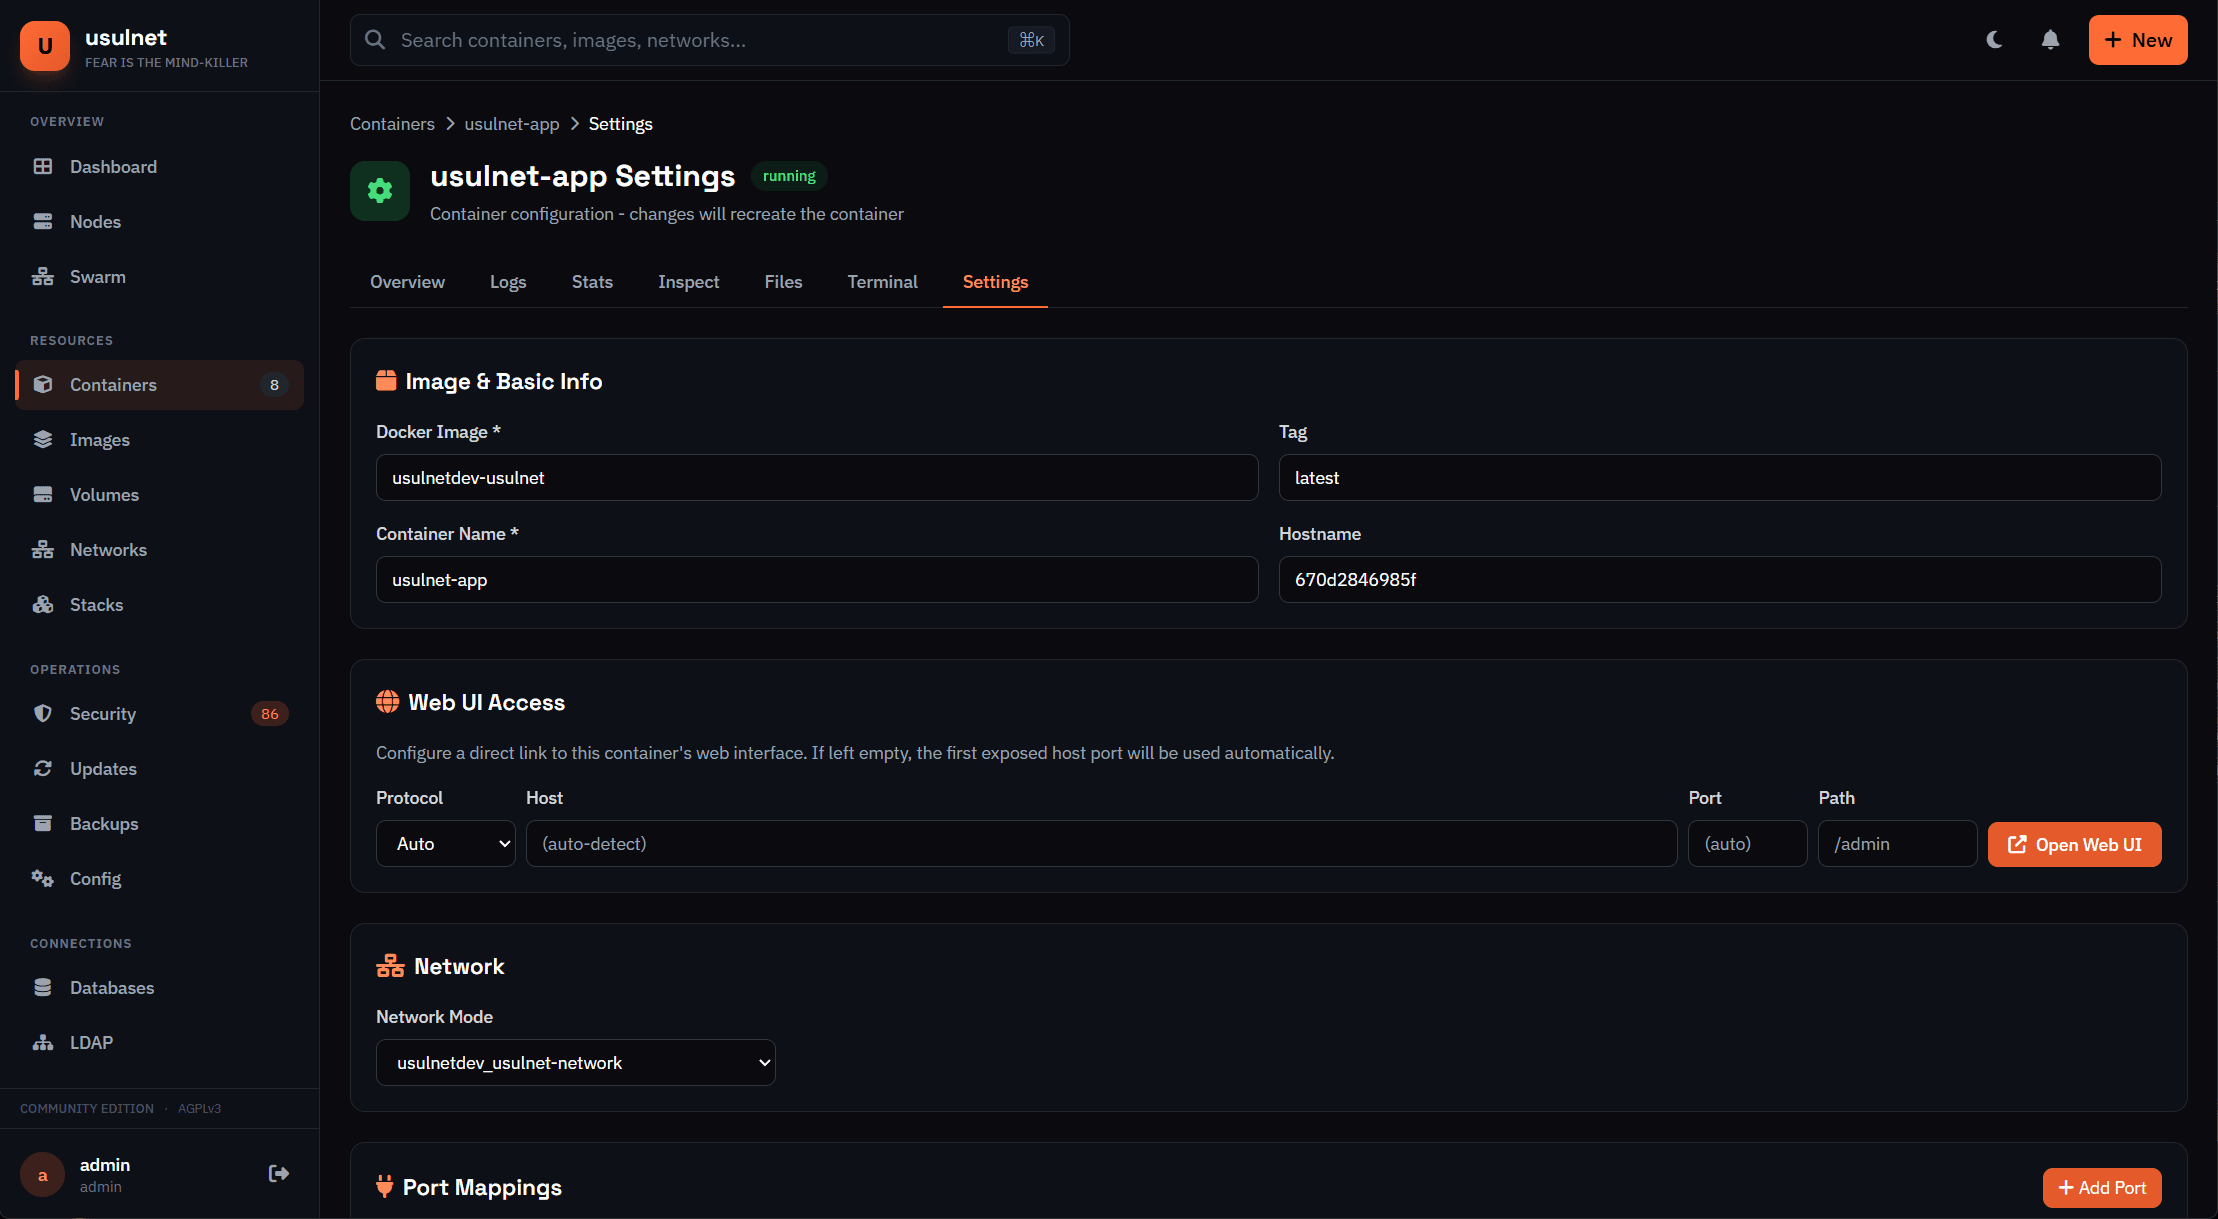Expand the Updates sidebar section
This screenshot has width=2218, height=1219.
104,768
